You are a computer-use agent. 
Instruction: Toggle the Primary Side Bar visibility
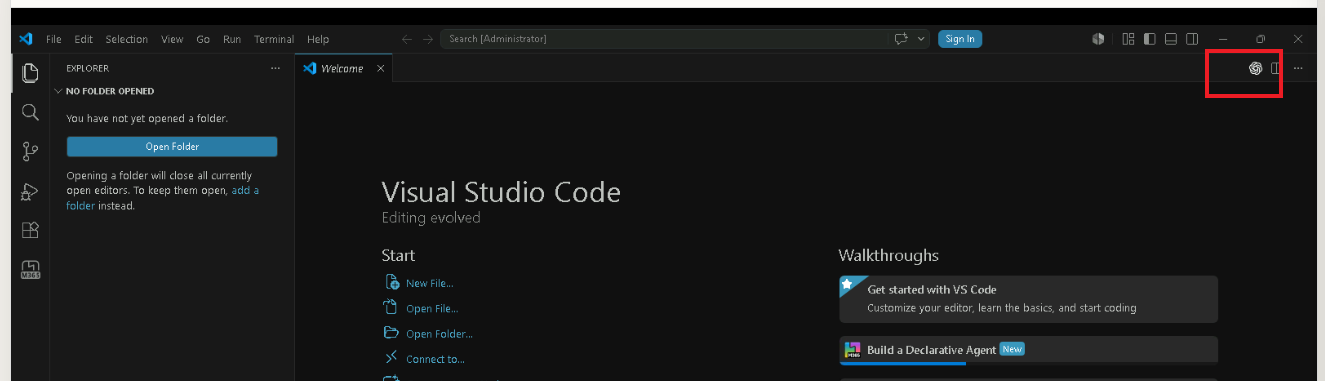[1149, 39]
